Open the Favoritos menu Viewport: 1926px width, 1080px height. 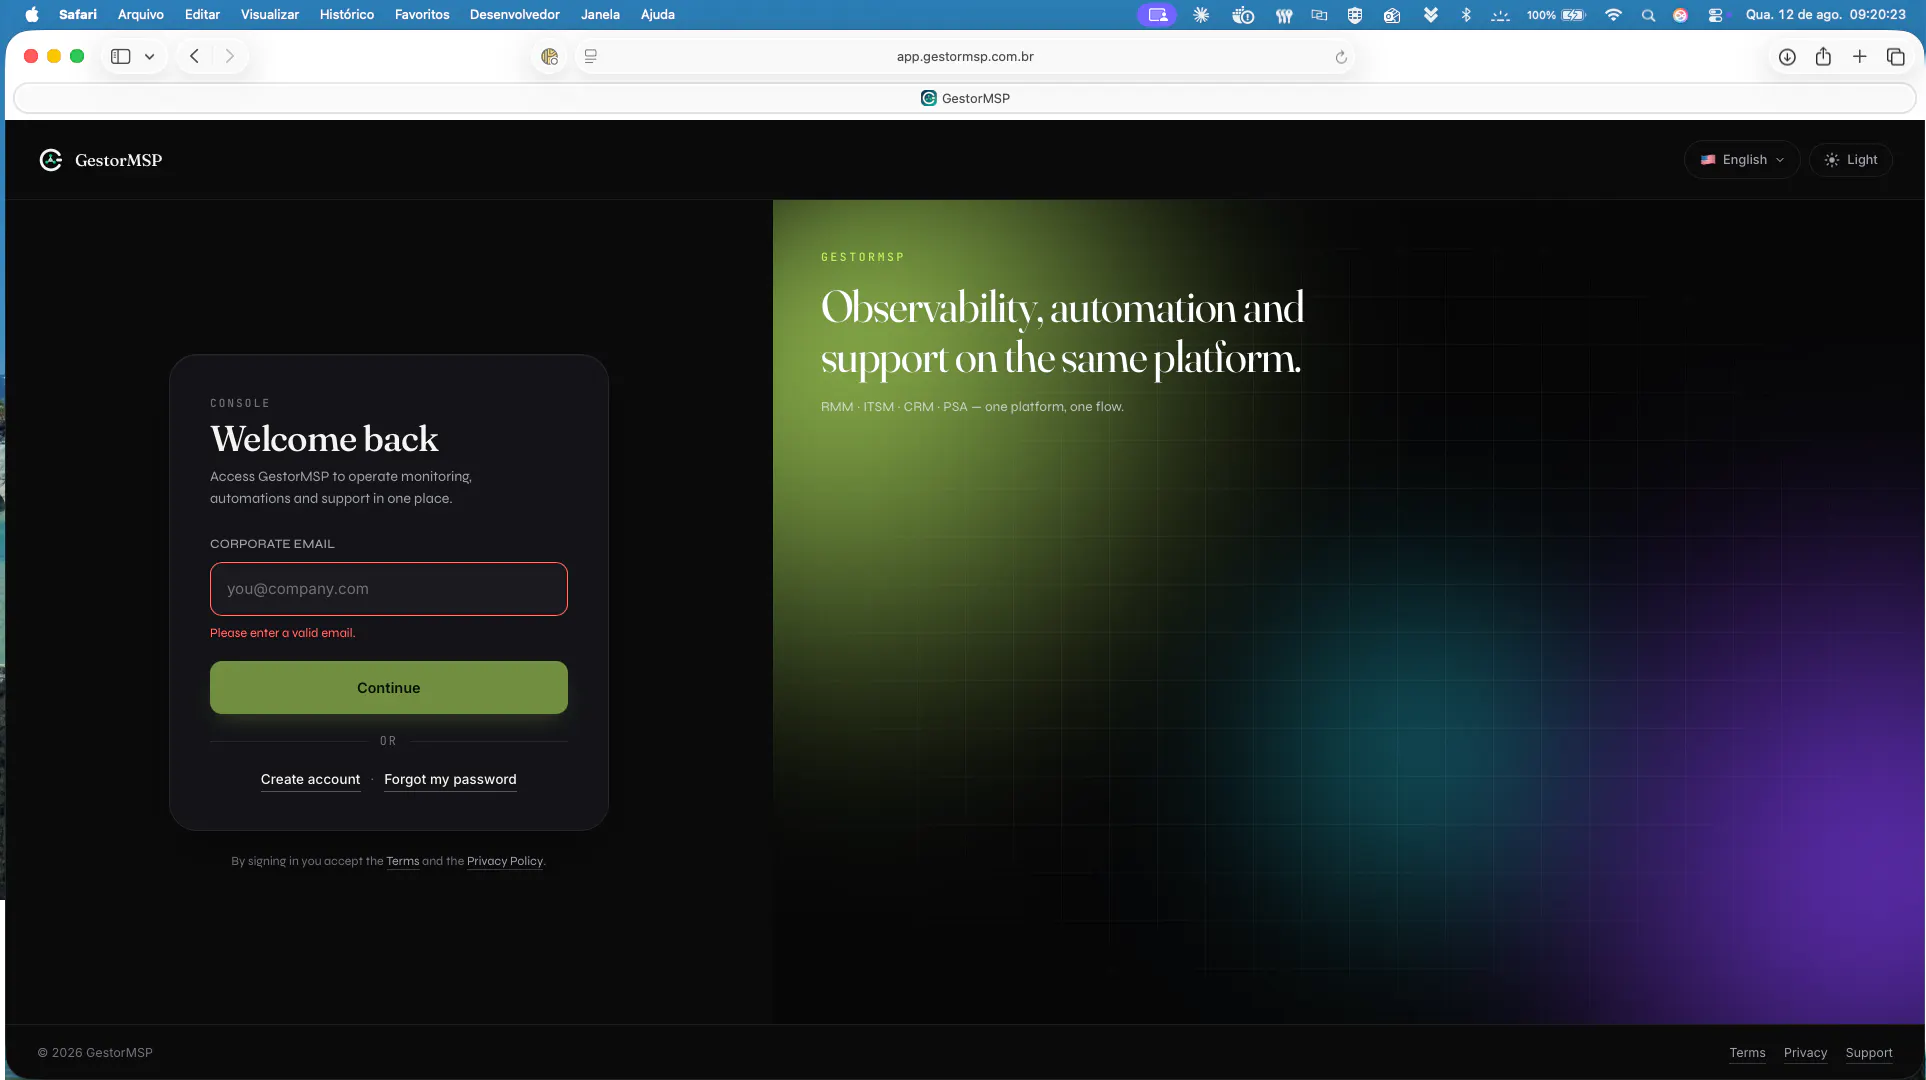(422, 14)
